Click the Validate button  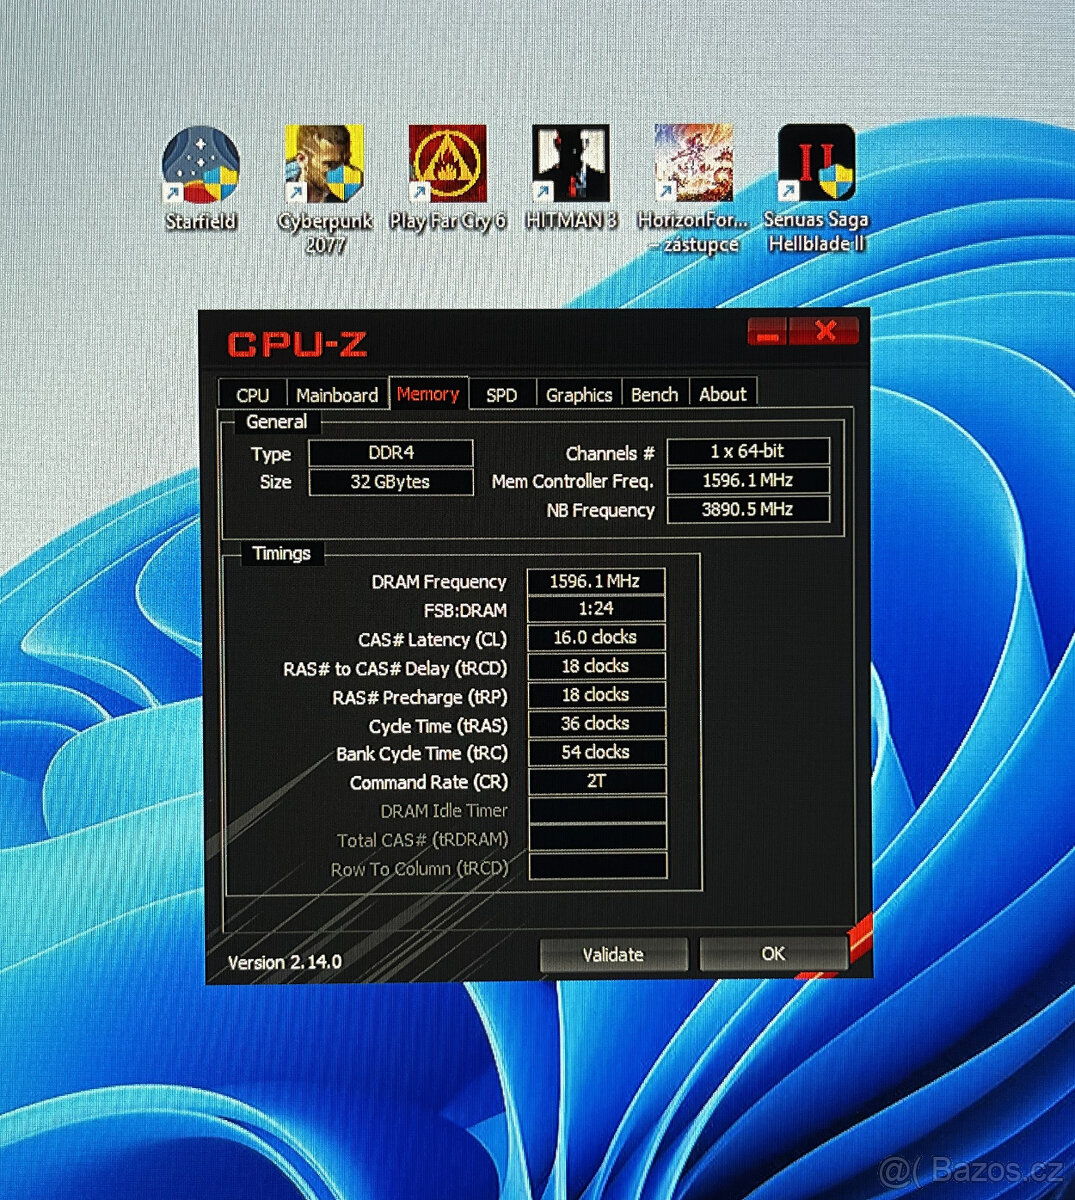click(x=613, y=953)
